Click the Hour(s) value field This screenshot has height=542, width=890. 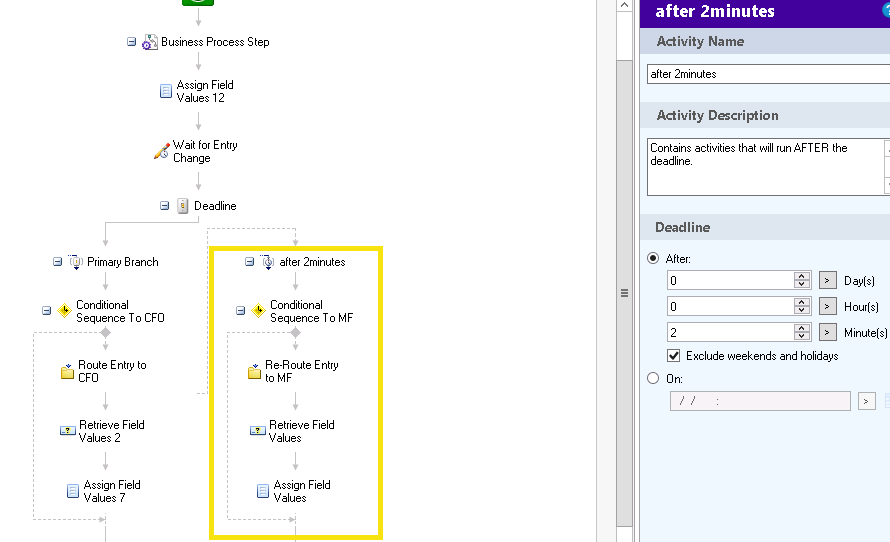click(x=731, y=306)
